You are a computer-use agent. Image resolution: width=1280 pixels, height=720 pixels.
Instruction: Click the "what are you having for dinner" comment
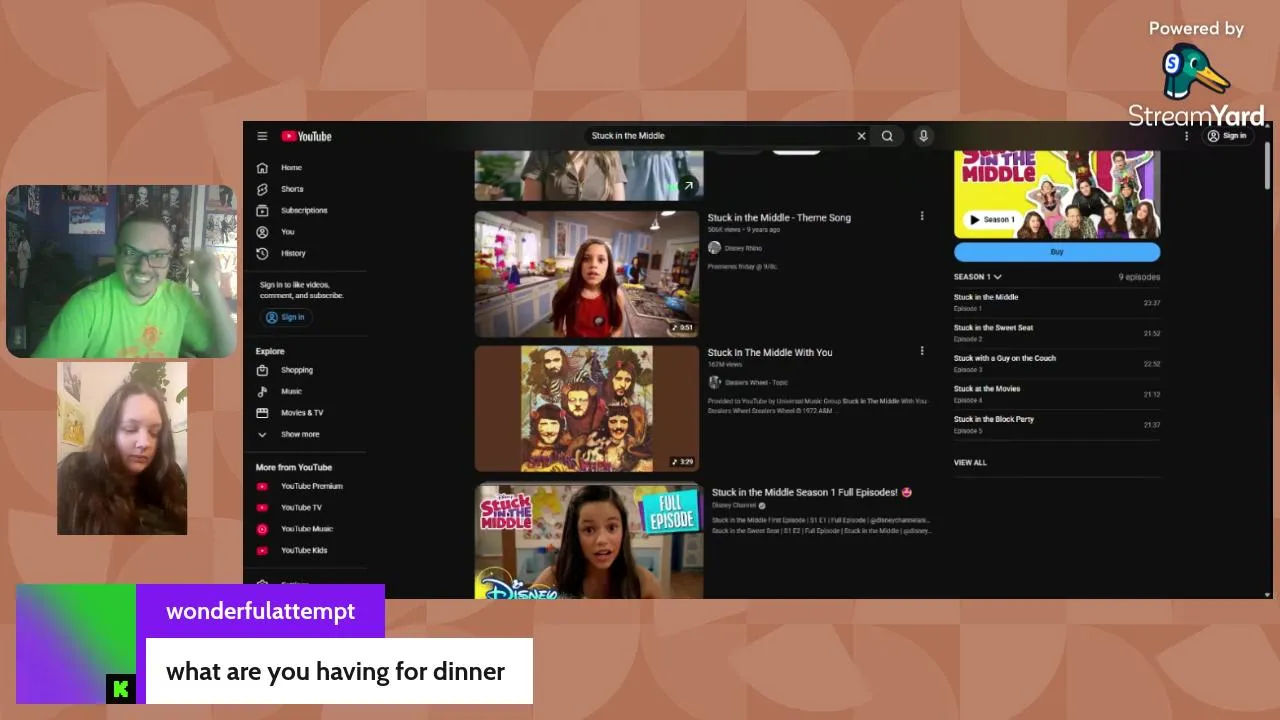pyautogui.click(x=339, y=671)
